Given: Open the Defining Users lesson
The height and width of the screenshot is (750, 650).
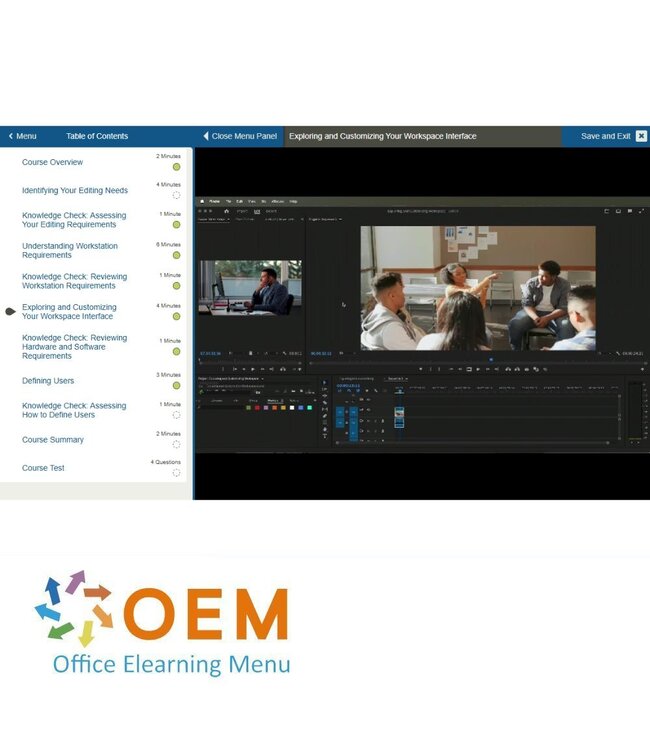Looking at the screenshot, I should [x=48, y=381].
